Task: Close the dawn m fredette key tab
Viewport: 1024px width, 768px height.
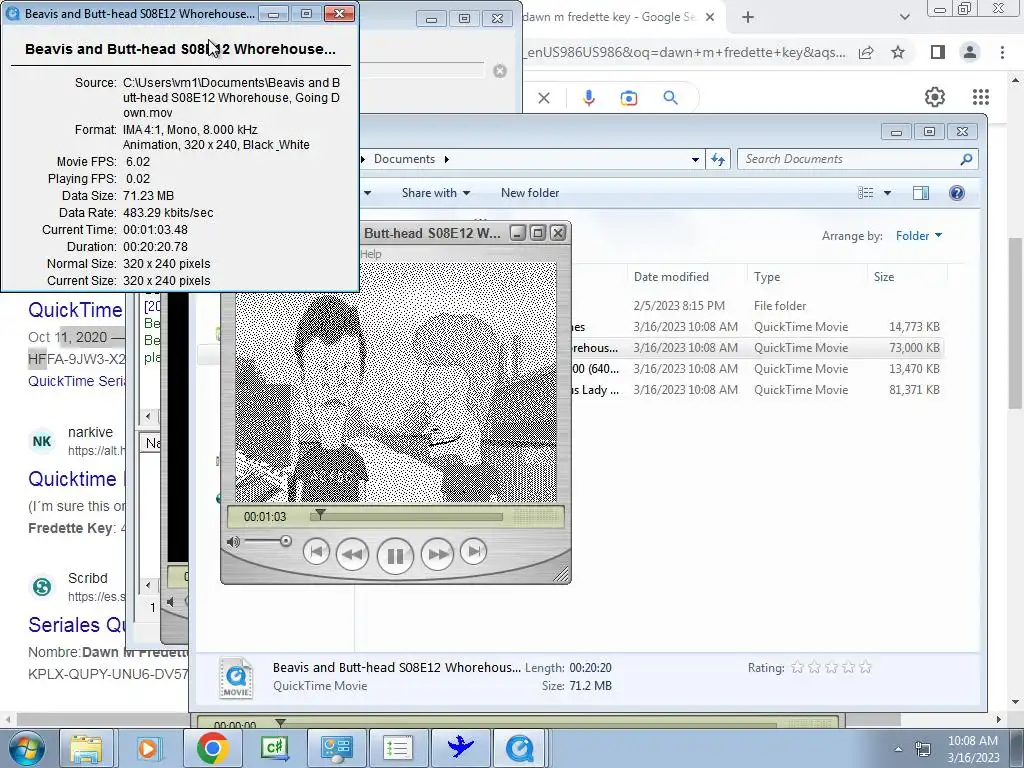Action: (711, 18)
